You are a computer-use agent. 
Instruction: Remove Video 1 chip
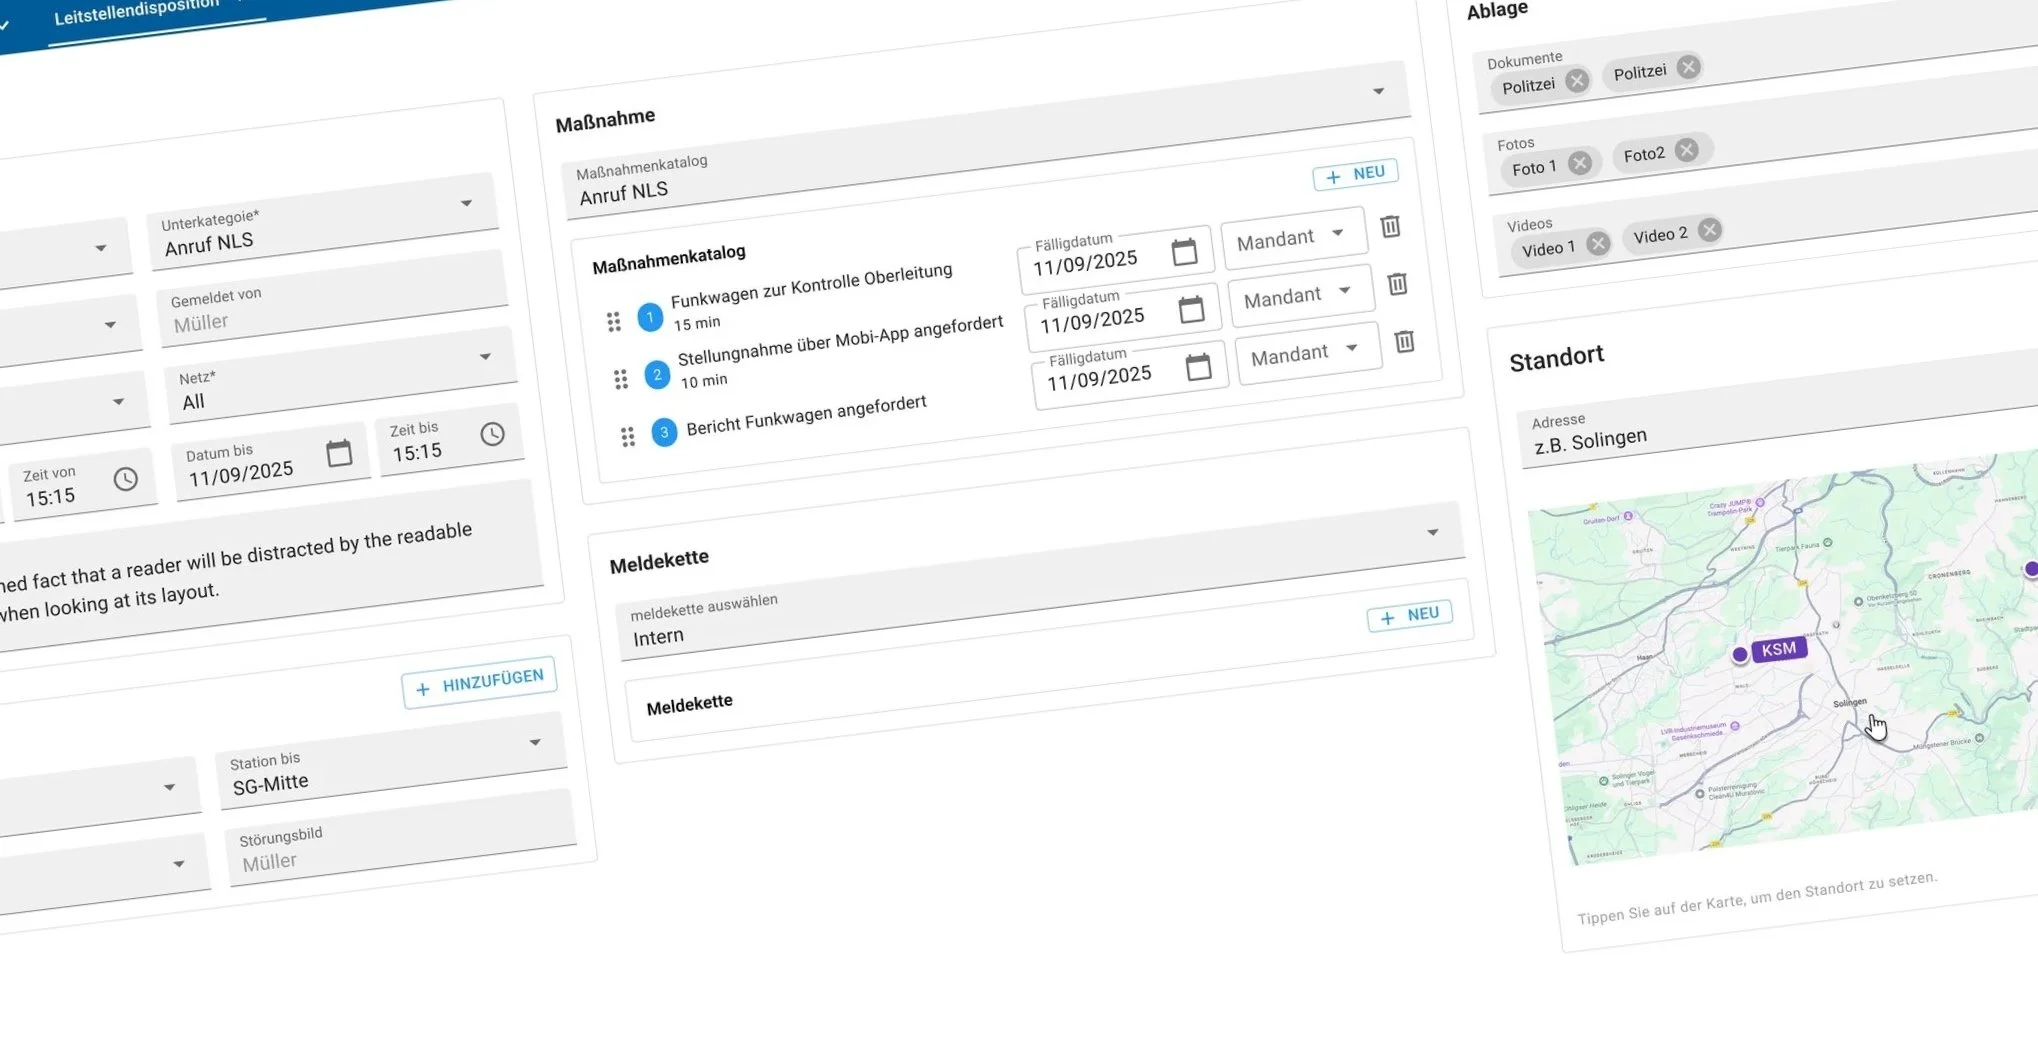(1598, 244)
